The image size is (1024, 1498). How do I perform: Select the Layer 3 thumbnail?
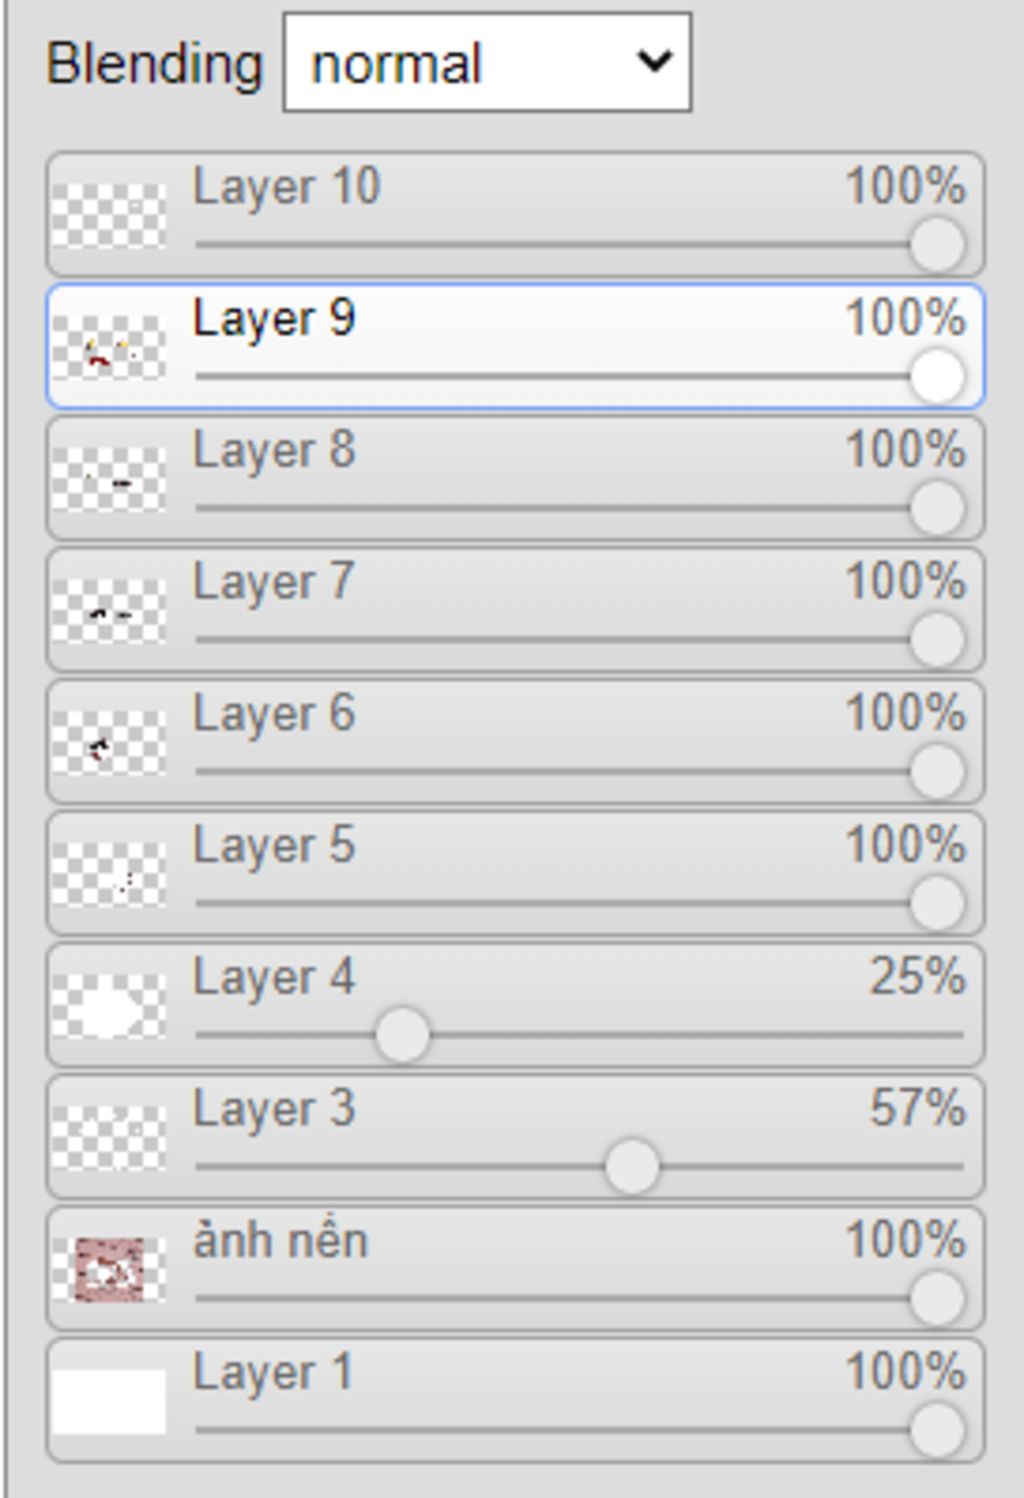[x=109, y=1138]
